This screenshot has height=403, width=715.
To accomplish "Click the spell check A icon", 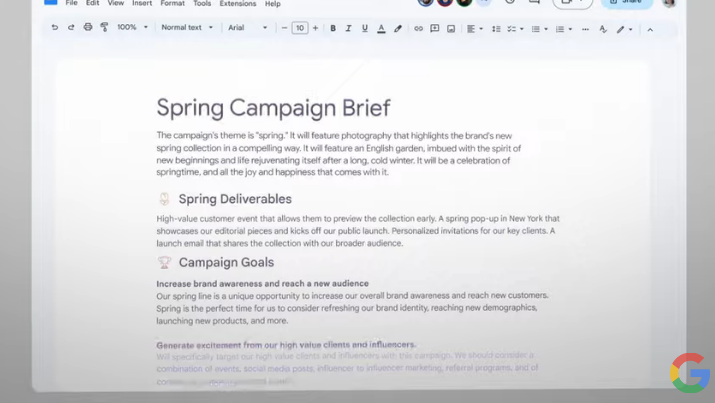I will (603, 30).
